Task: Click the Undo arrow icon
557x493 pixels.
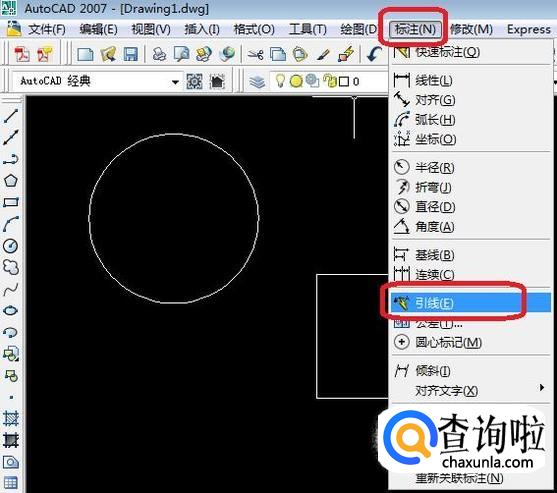Action: click(x=374, y=54)
